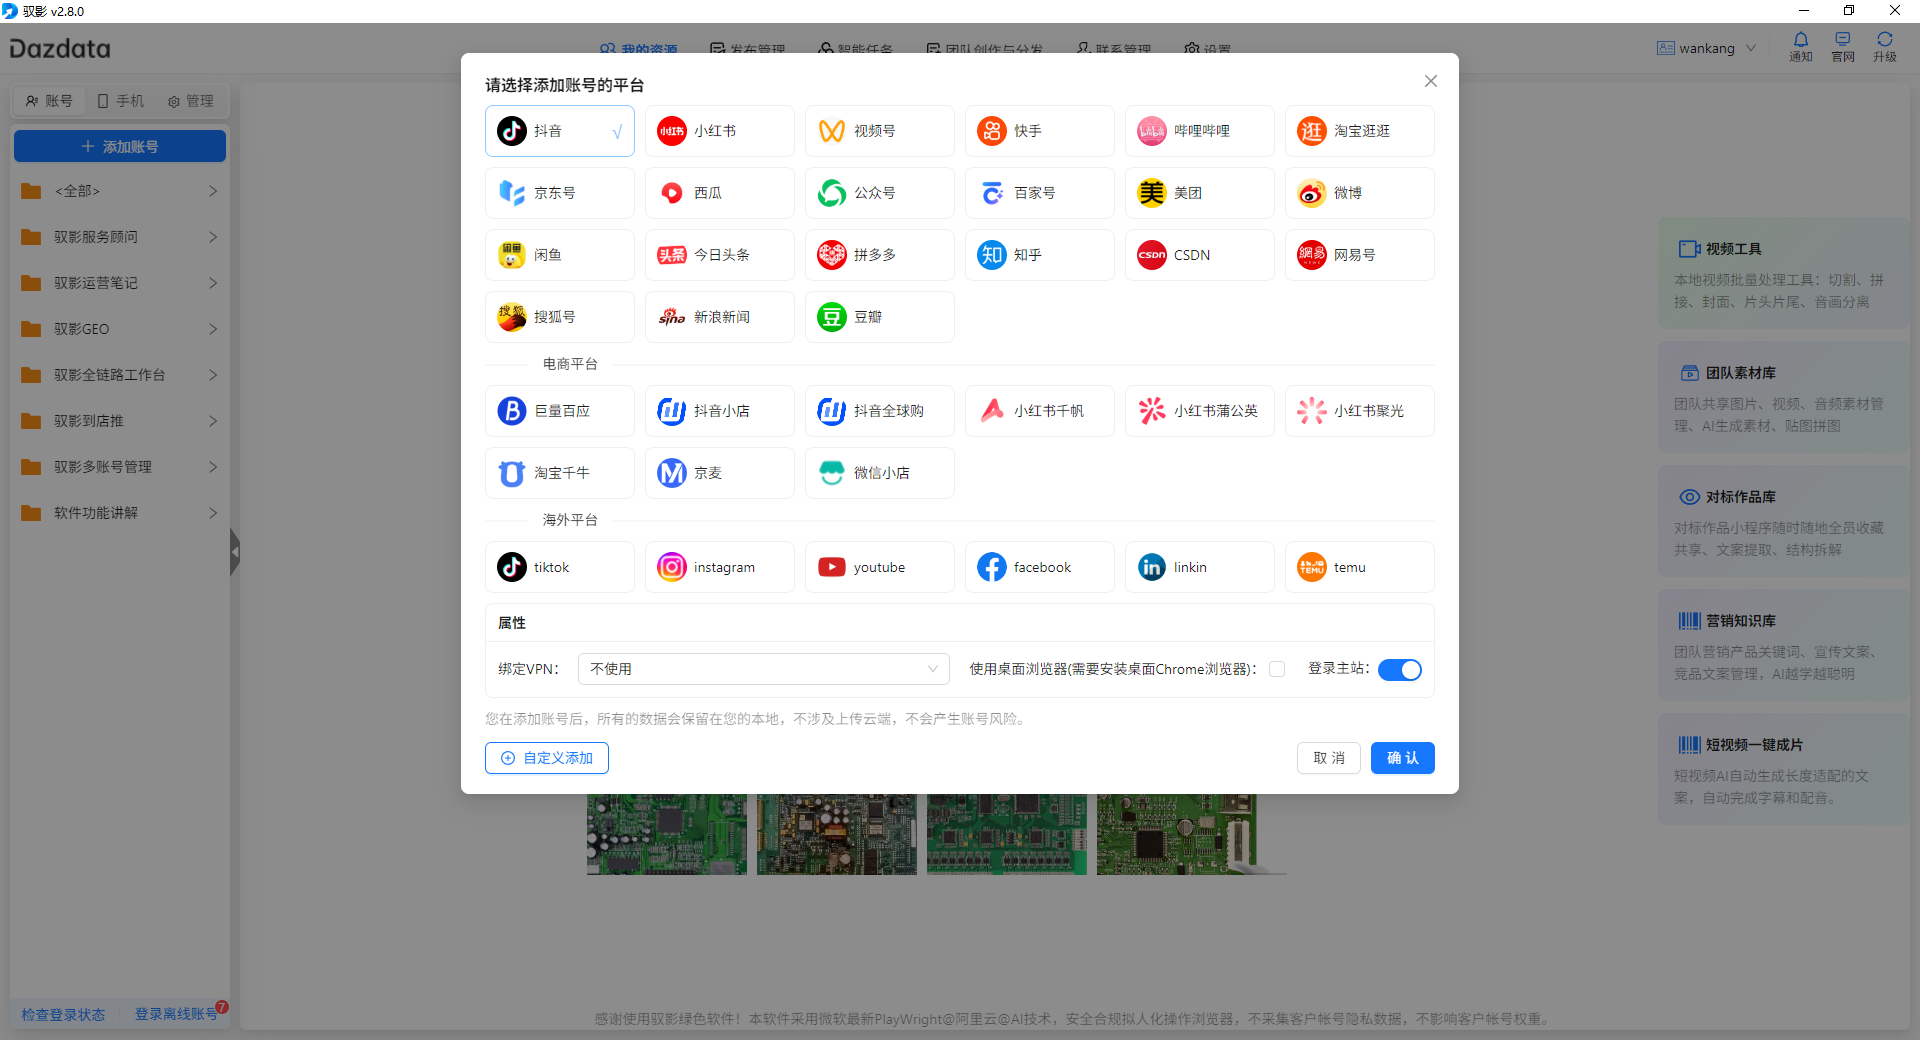1920x1040 pixels.
Task: Select the facebook platform icon
Action: point(992,567)
